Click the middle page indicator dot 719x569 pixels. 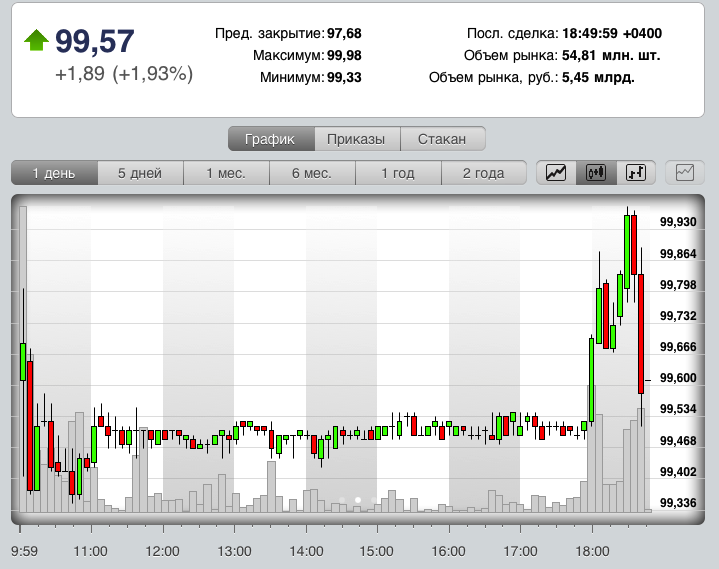click(x=358, y=500)
